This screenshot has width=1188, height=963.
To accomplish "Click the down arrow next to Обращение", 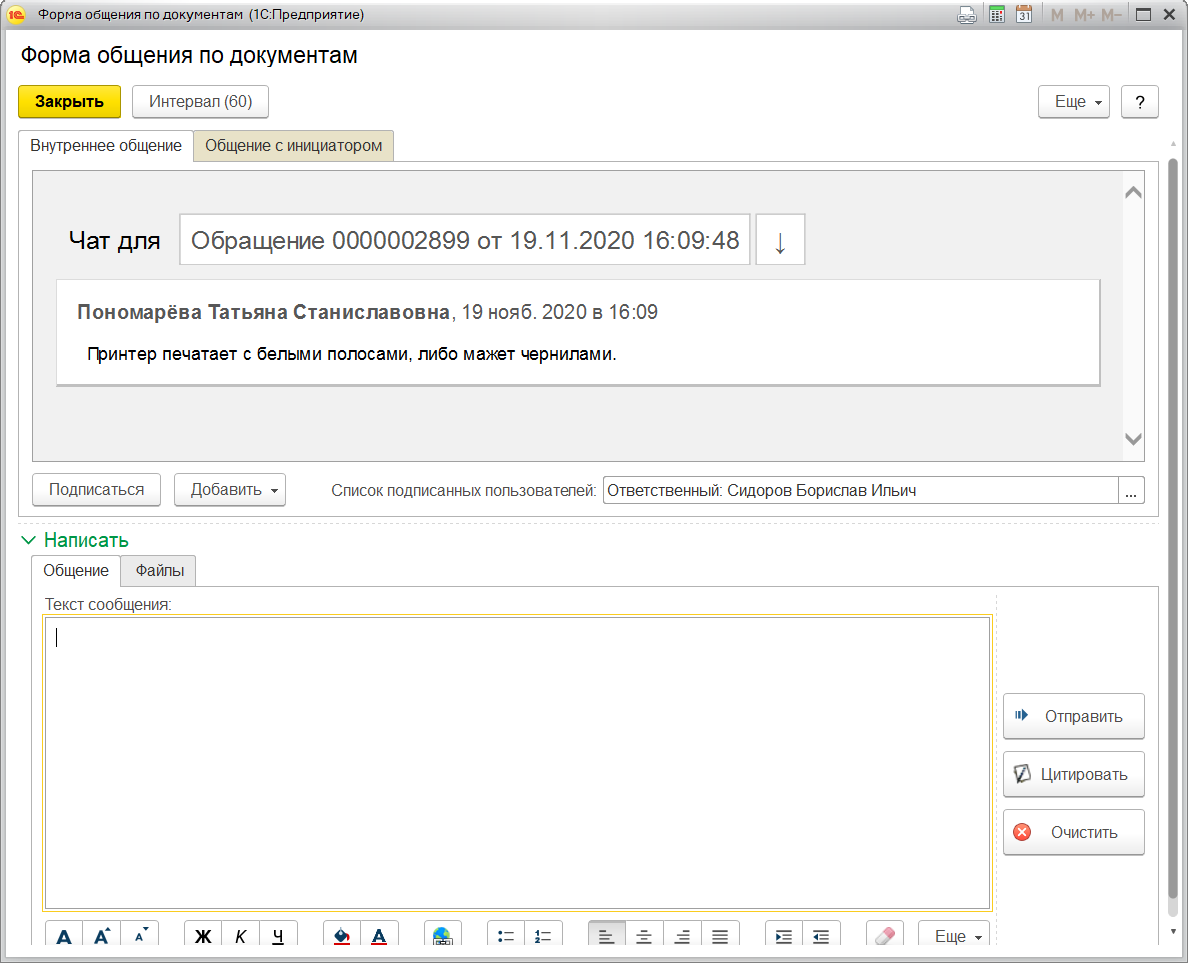I will point(780,240).
